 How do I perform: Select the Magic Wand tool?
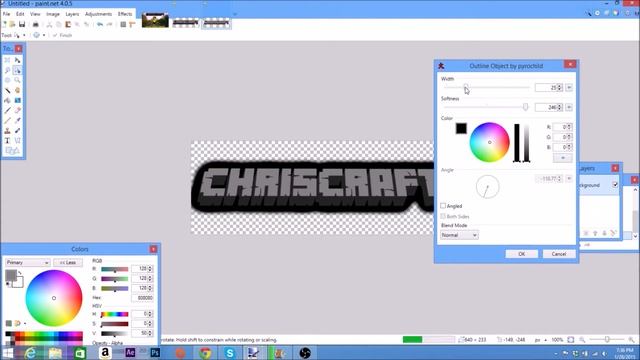pos(7,90)
